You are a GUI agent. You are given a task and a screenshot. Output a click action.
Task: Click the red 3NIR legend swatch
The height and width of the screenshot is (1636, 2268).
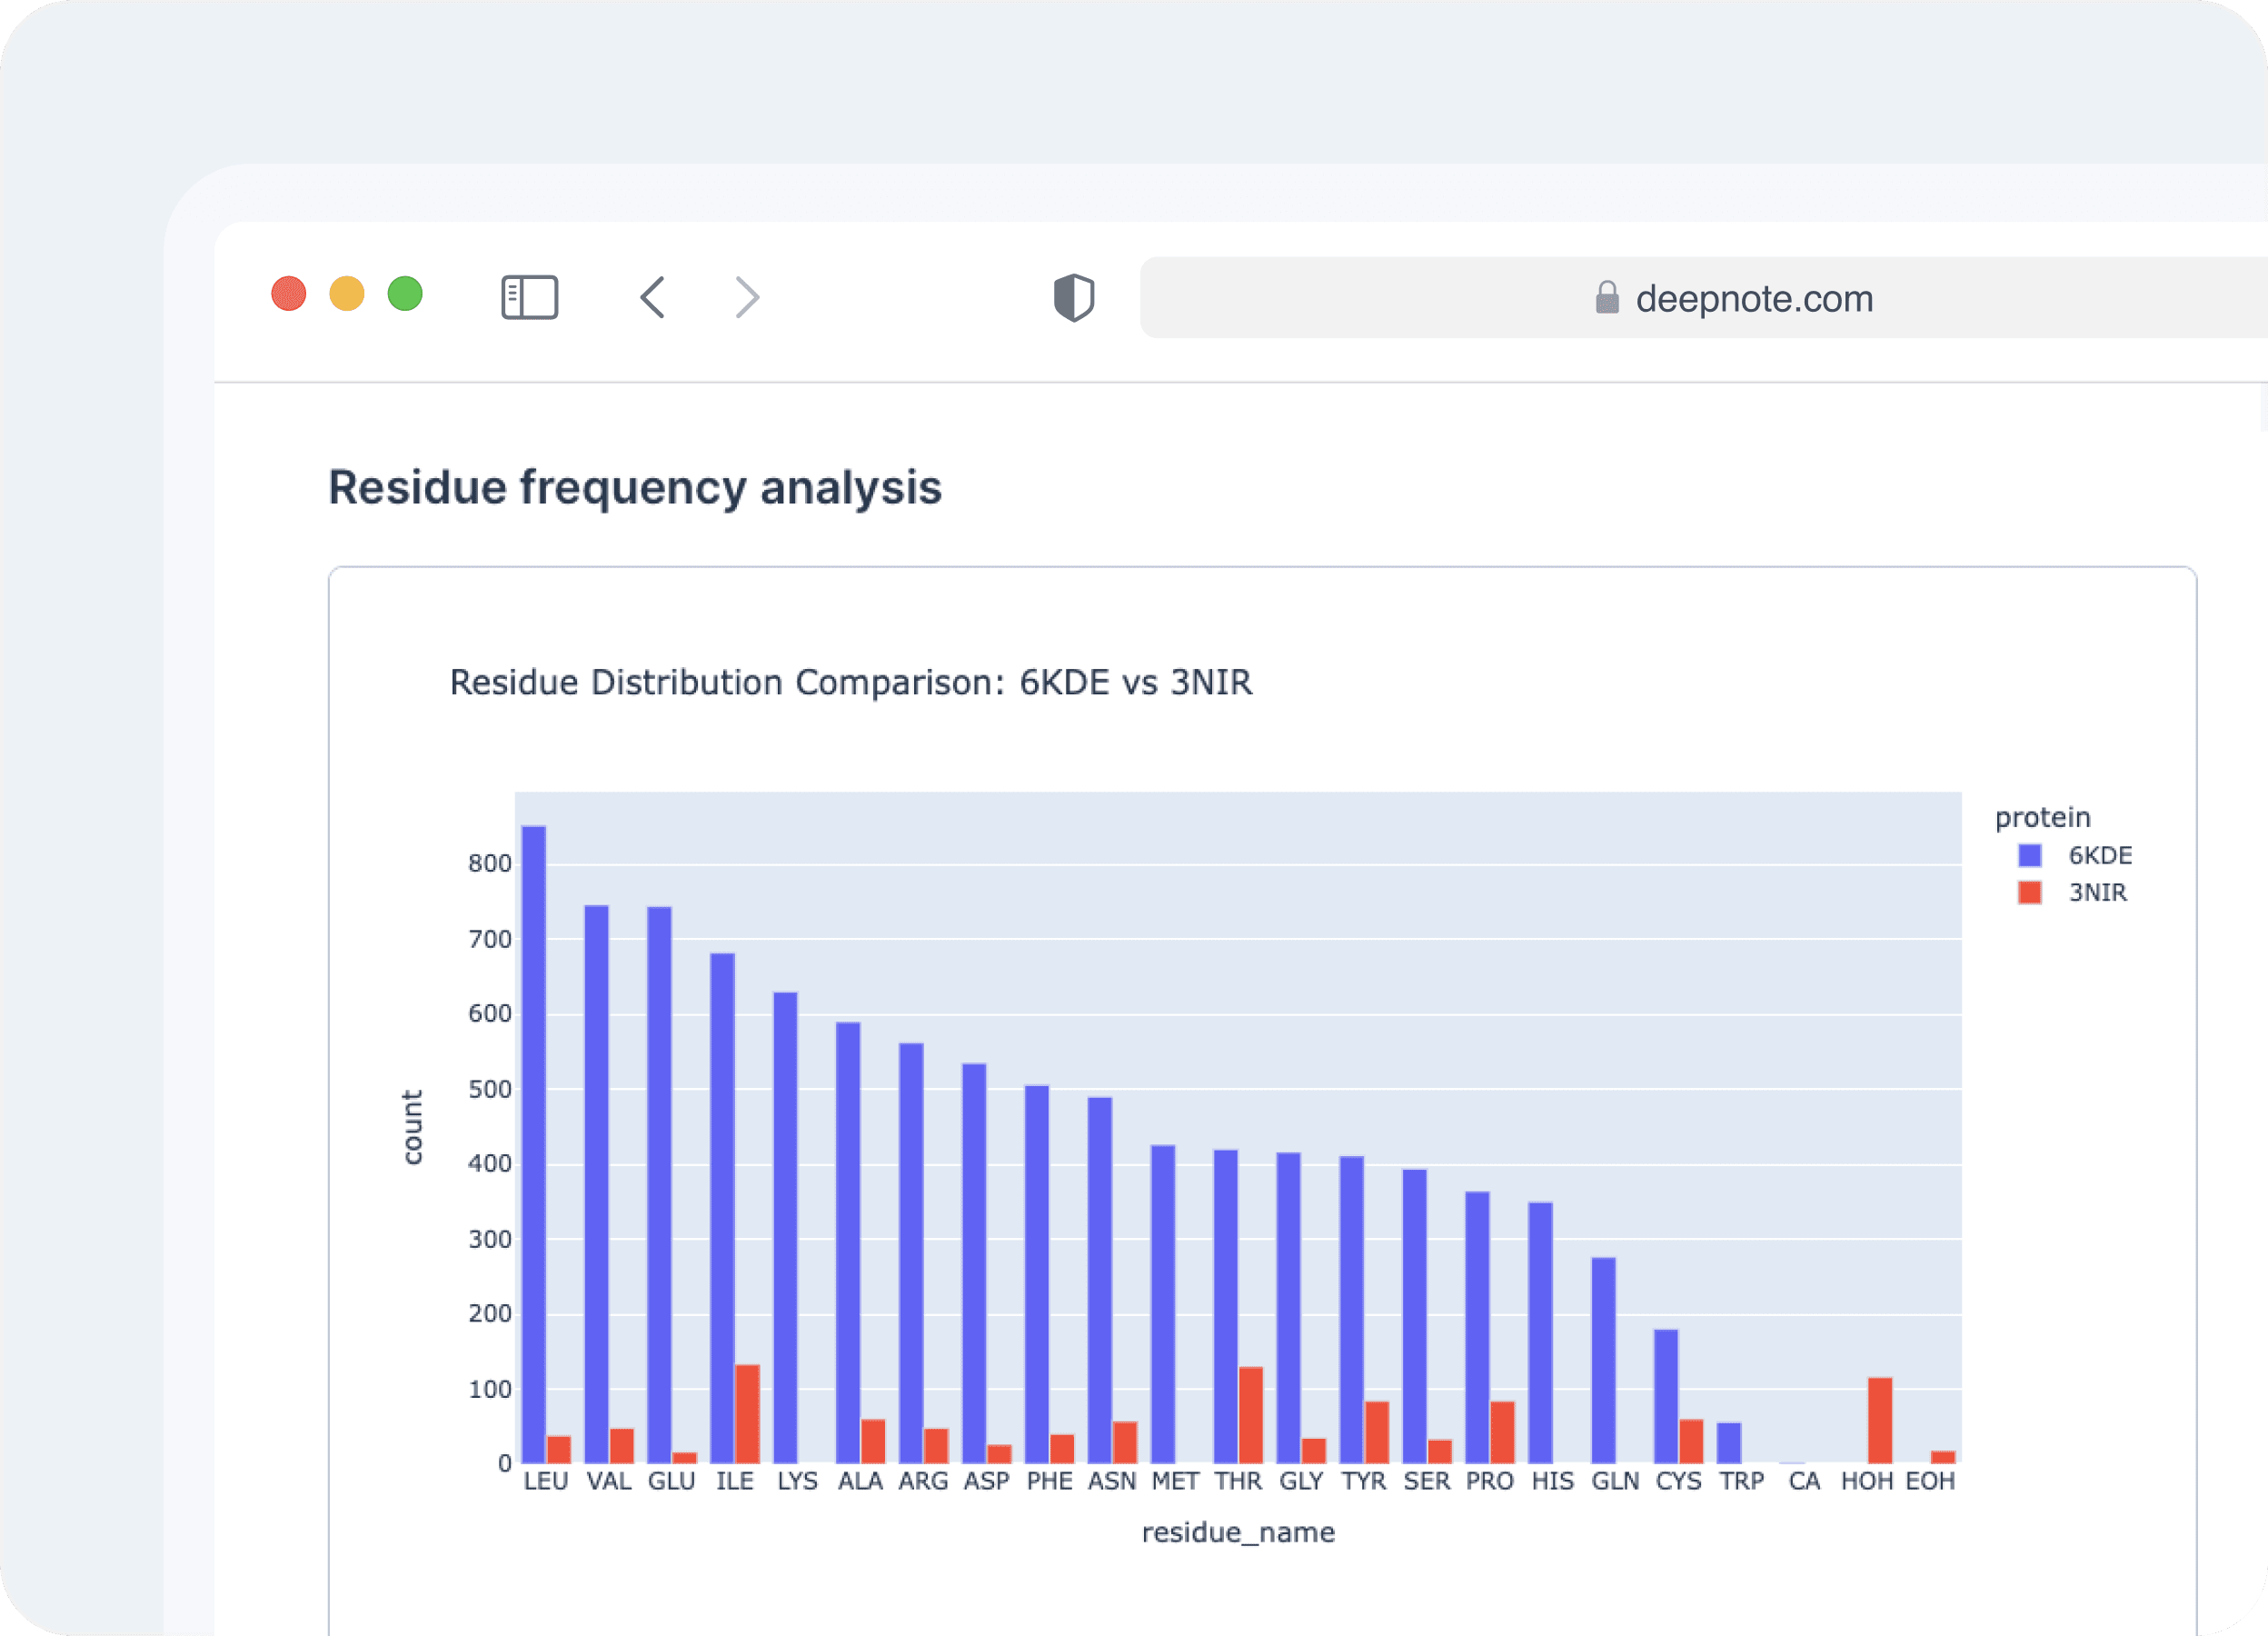[2029, 892]
